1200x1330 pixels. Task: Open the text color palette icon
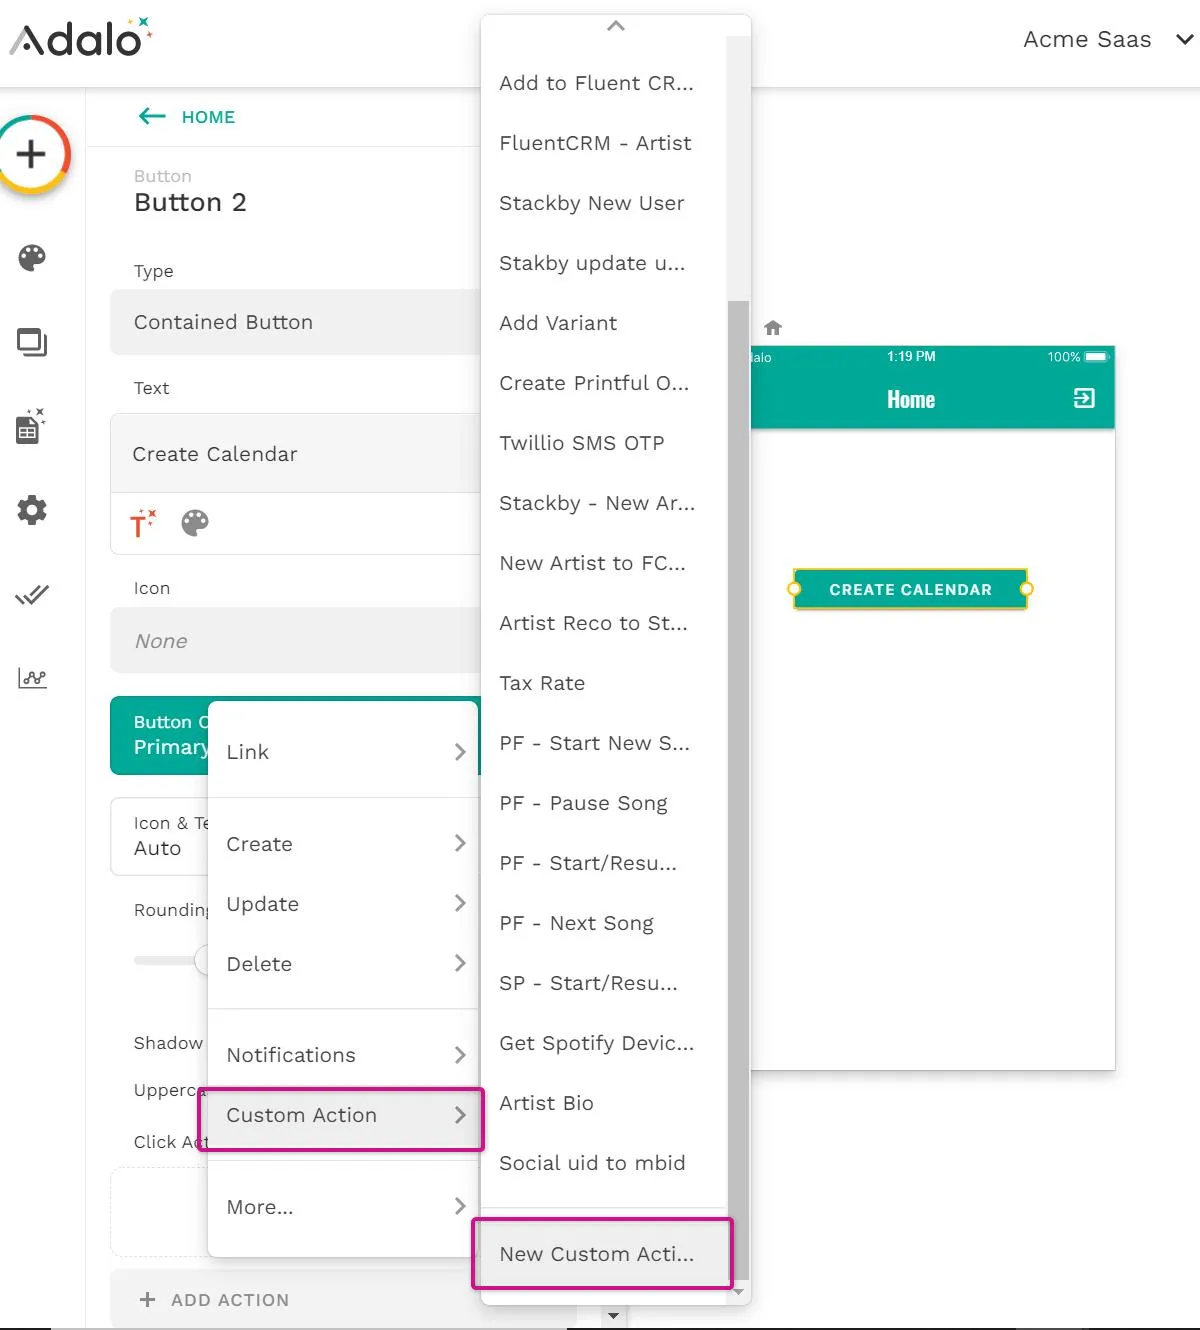coord(195,523)
